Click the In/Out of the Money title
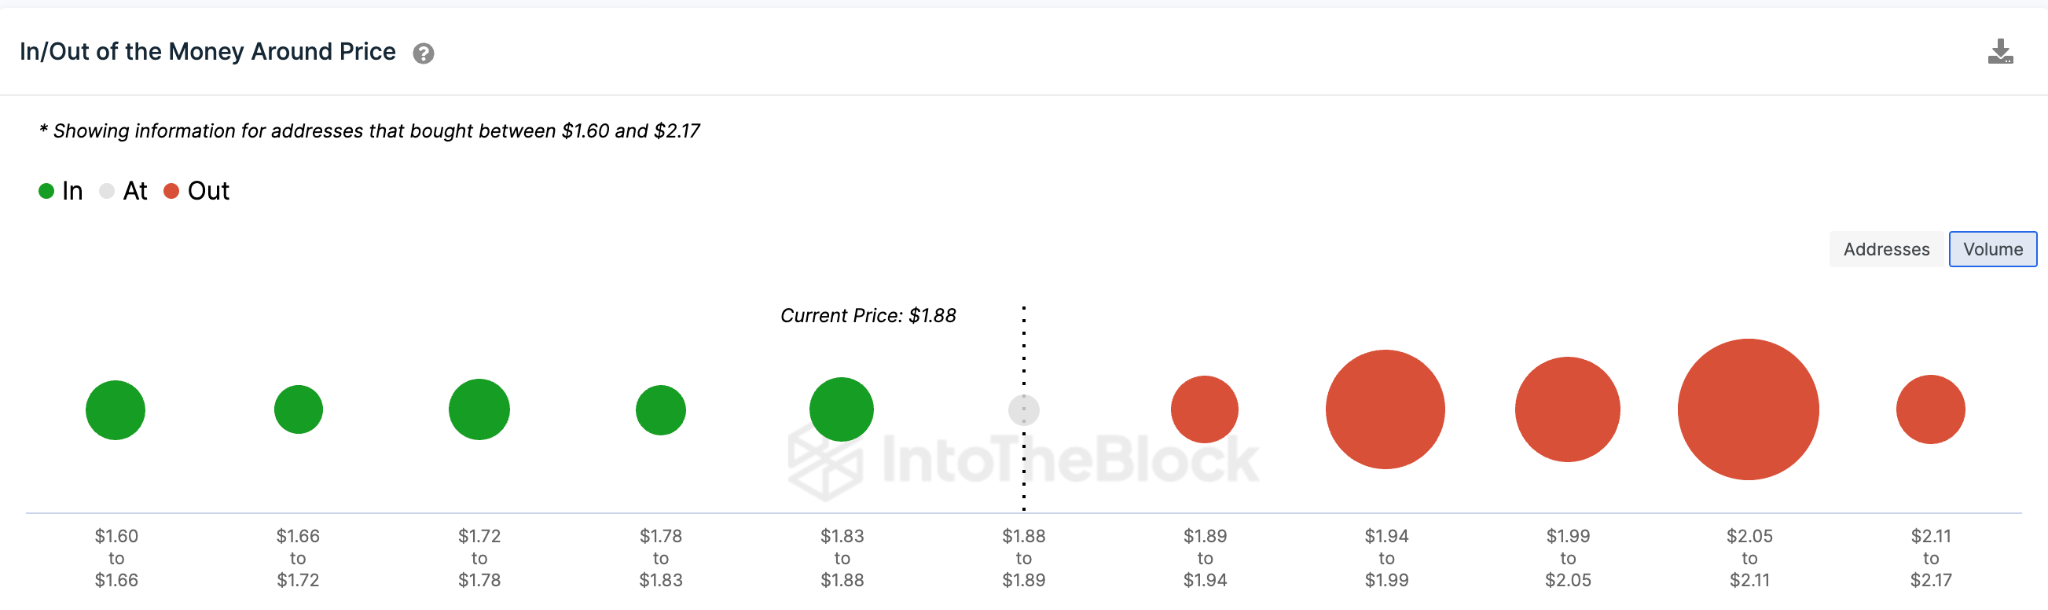Screen dimensions: 2048x610 click(x=208, y=52)
